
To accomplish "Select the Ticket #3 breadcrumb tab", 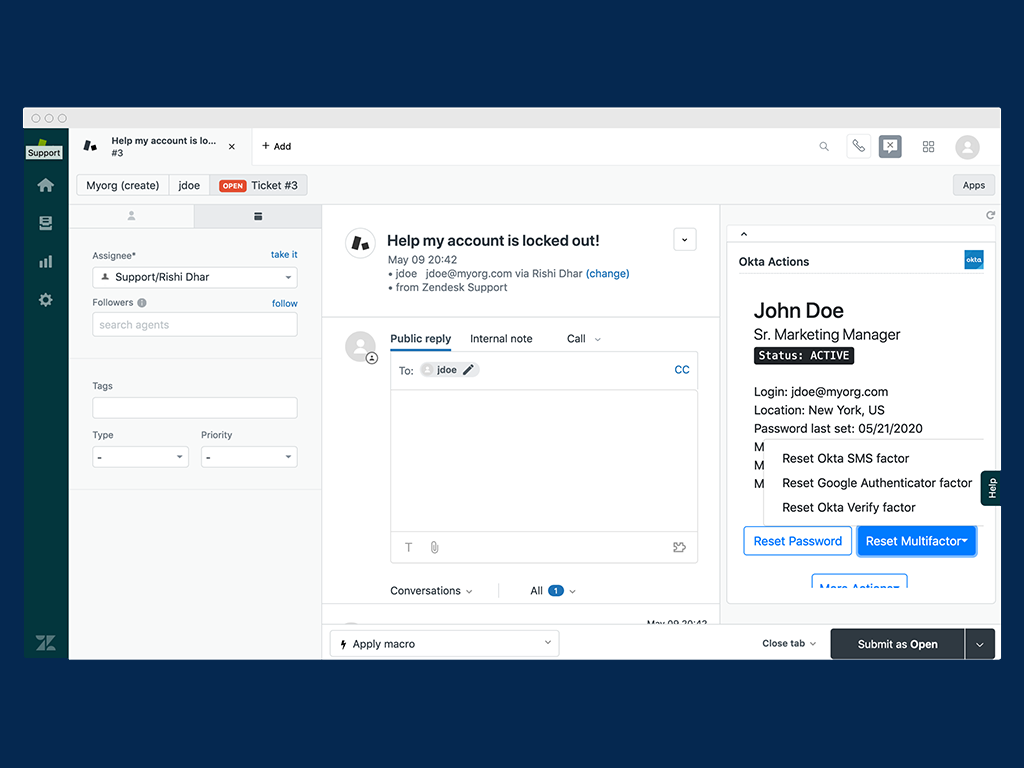I will pos(259,185).
